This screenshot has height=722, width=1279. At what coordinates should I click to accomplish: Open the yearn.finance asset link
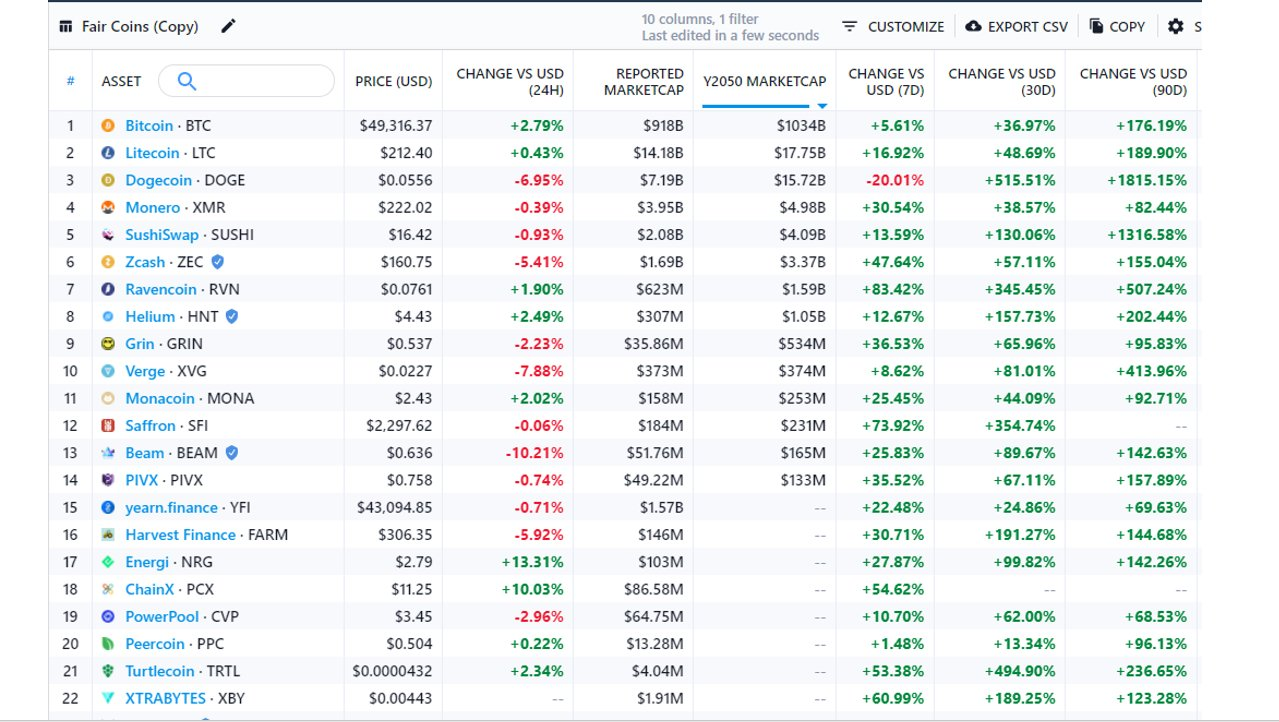click(171, 508)
